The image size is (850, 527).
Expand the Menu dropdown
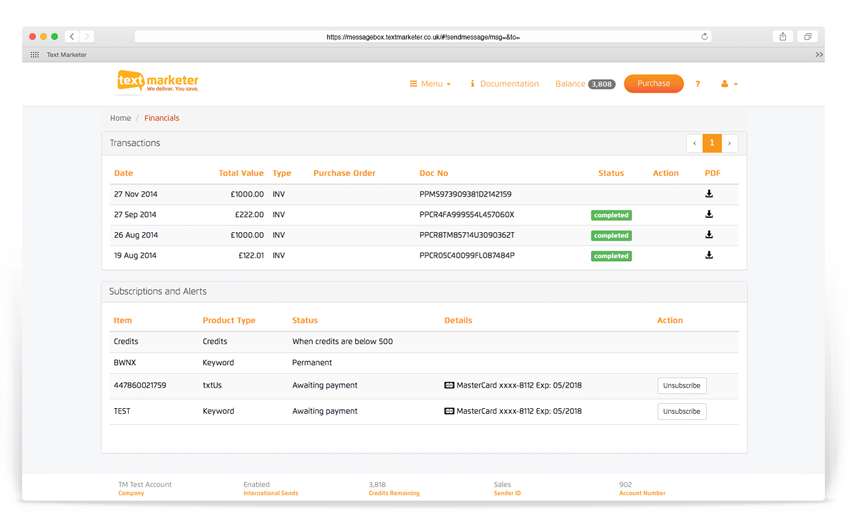430,84
